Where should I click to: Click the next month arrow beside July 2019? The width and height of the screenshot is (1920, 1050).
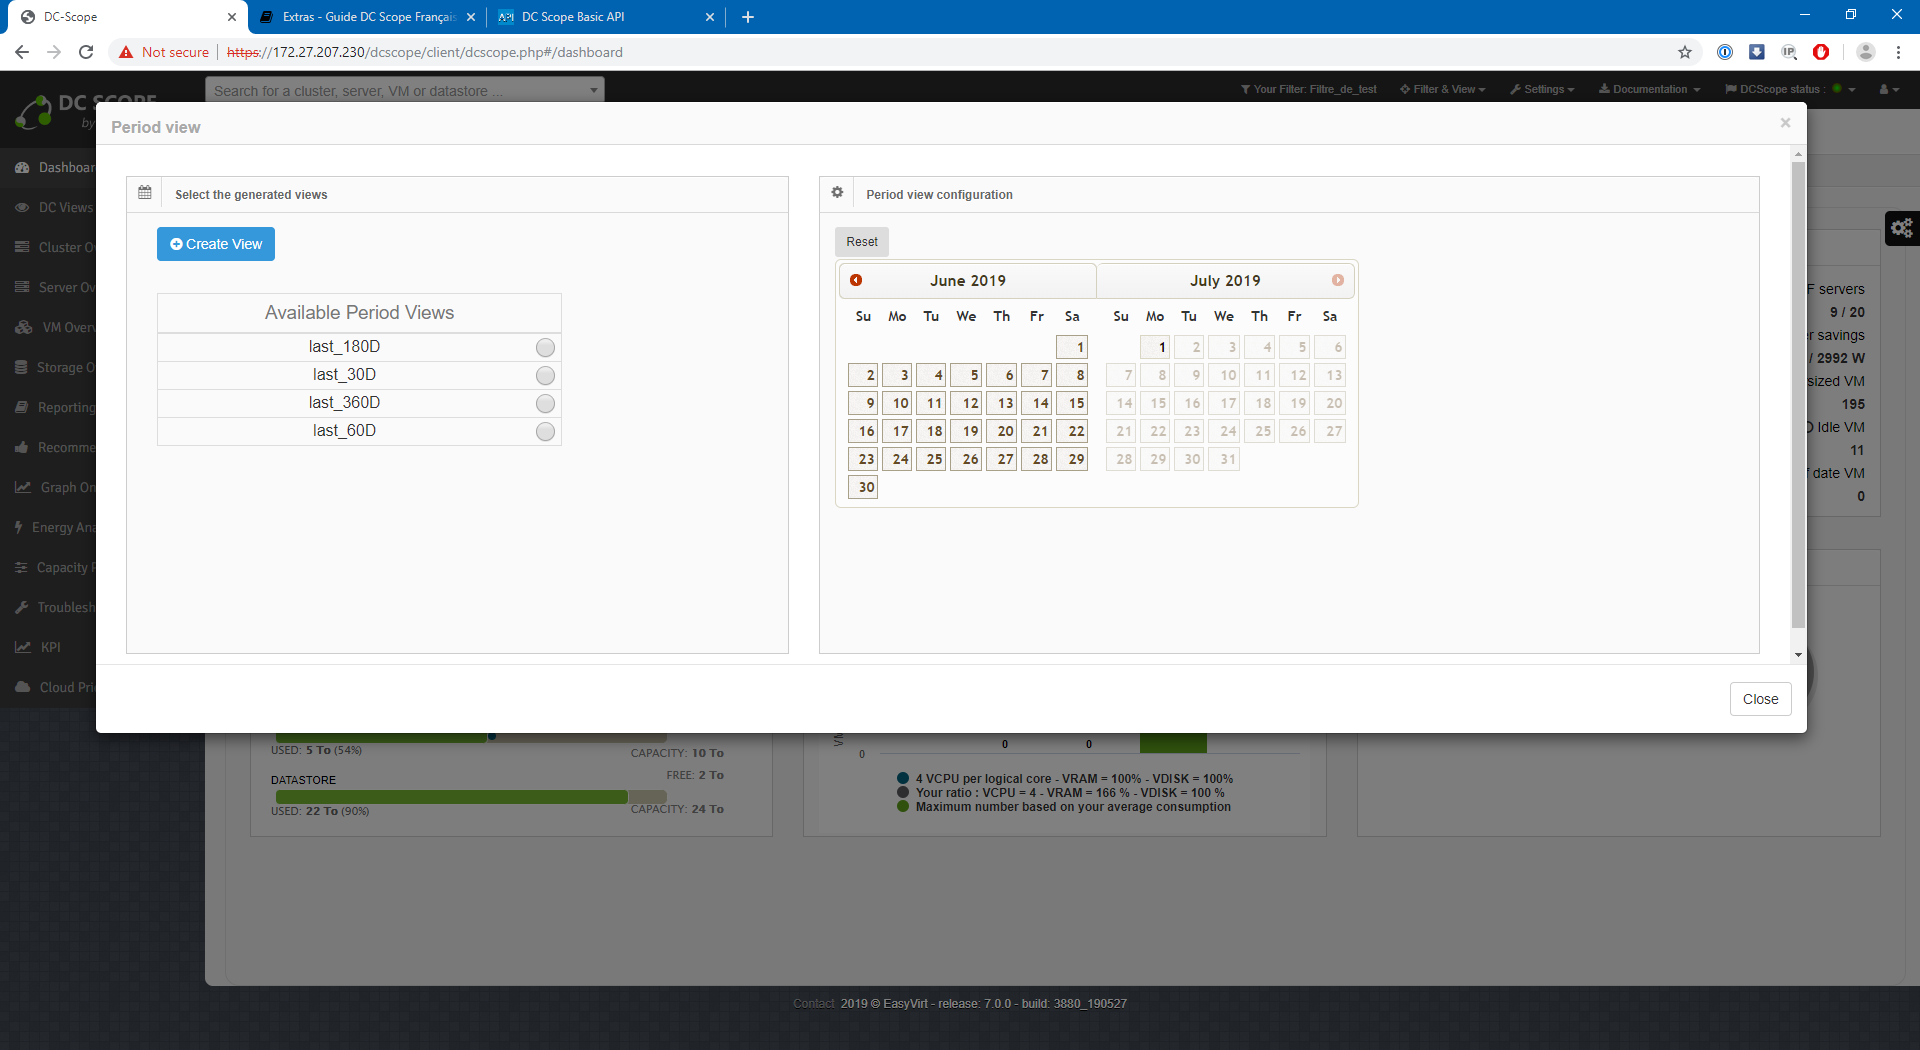coord(1337,280)
